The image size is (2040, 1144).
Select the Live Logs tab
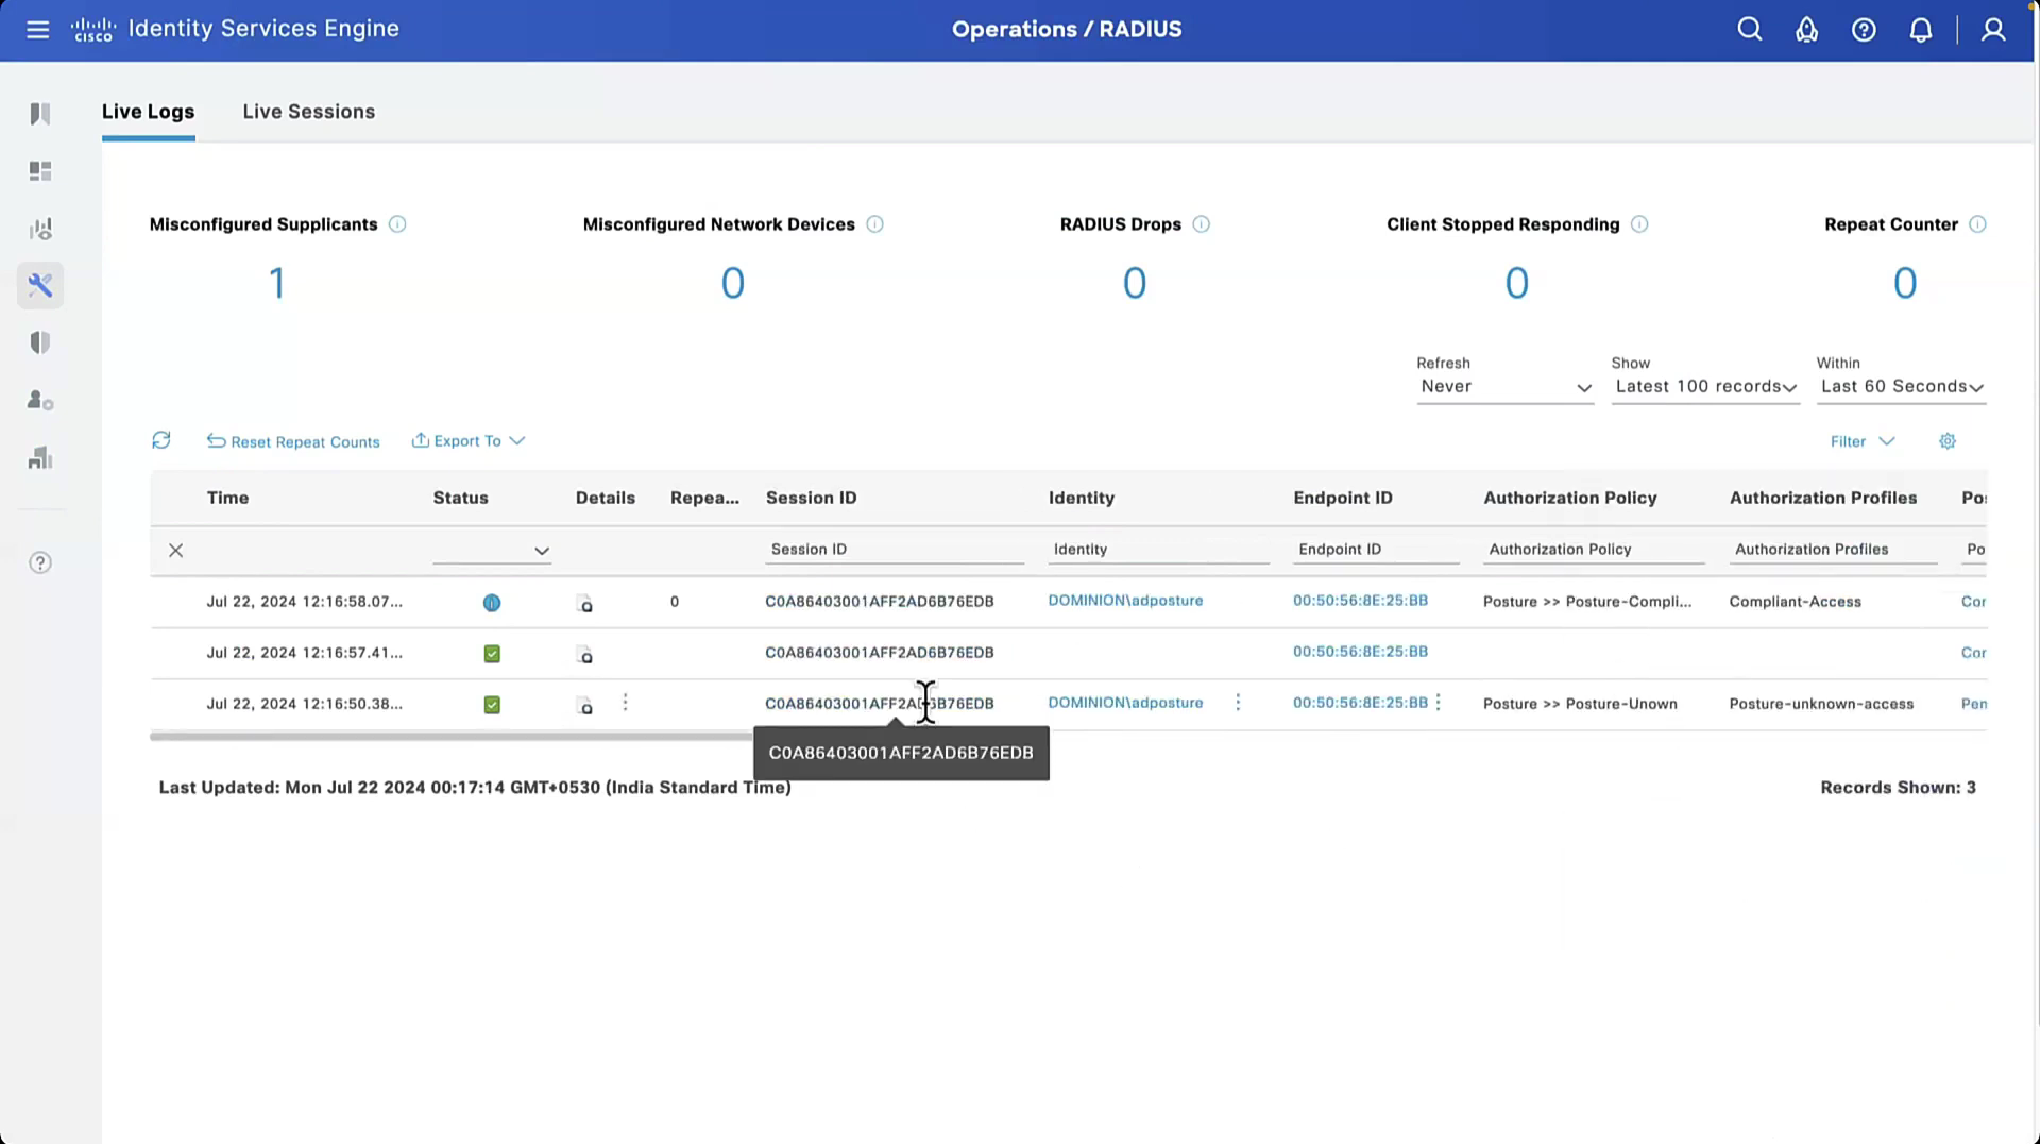[x=148, y=111]
